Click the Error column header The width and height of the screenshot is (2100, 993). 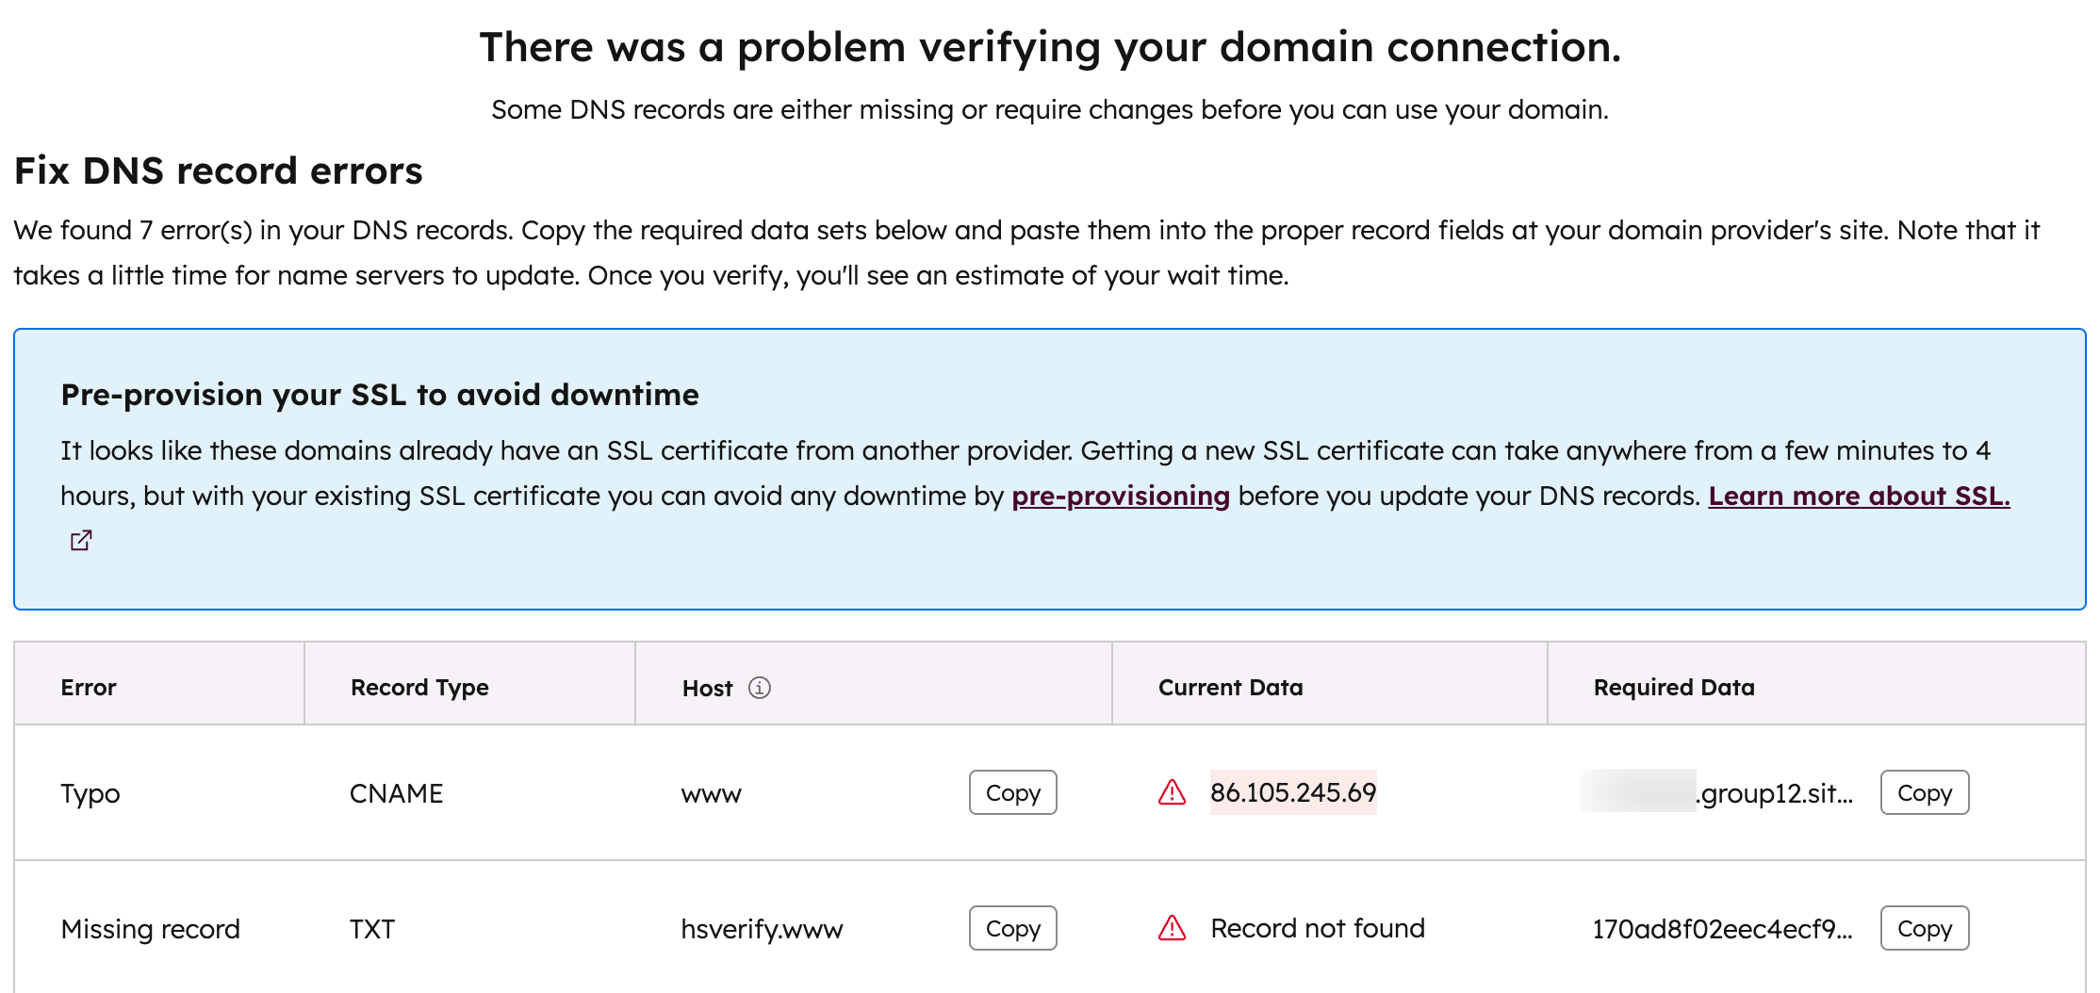pyautogui.click(x=88, y=687)
